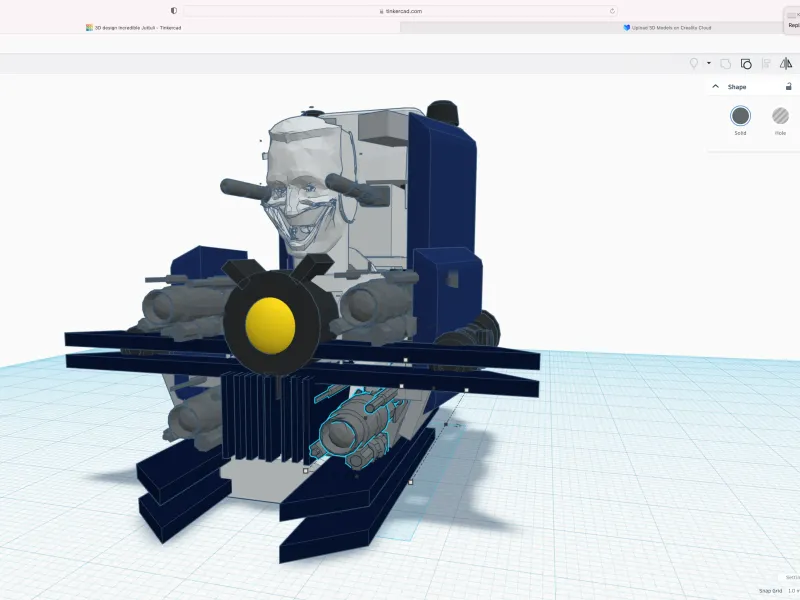Toggle the Shape lock icon
The height and width of the screenshot is (600, 800).
point(788,87)
